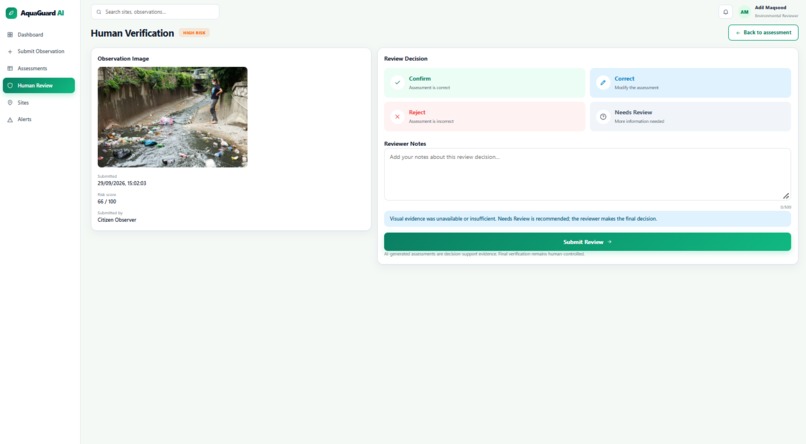Click the Alerts warning triangle icon

click(x=10, y=119)
